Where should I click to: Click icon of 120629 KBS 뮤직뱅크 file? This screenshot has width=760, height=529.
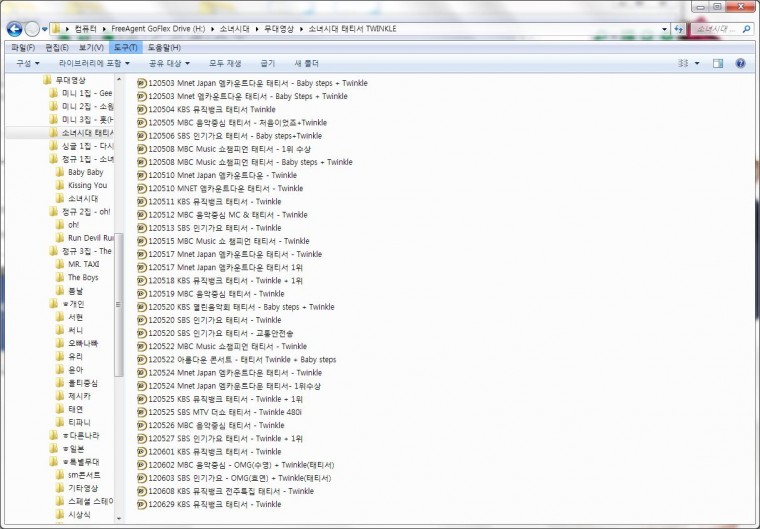pyautogui.click(x=142, y=504)
